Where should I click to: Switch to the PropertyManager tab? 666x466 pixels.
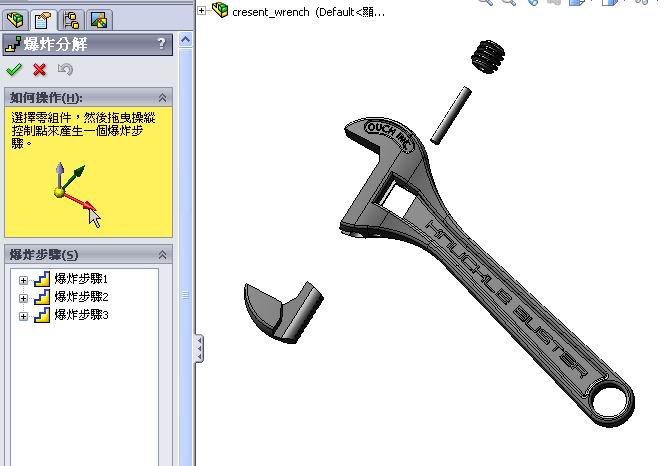tap(43, 19)
